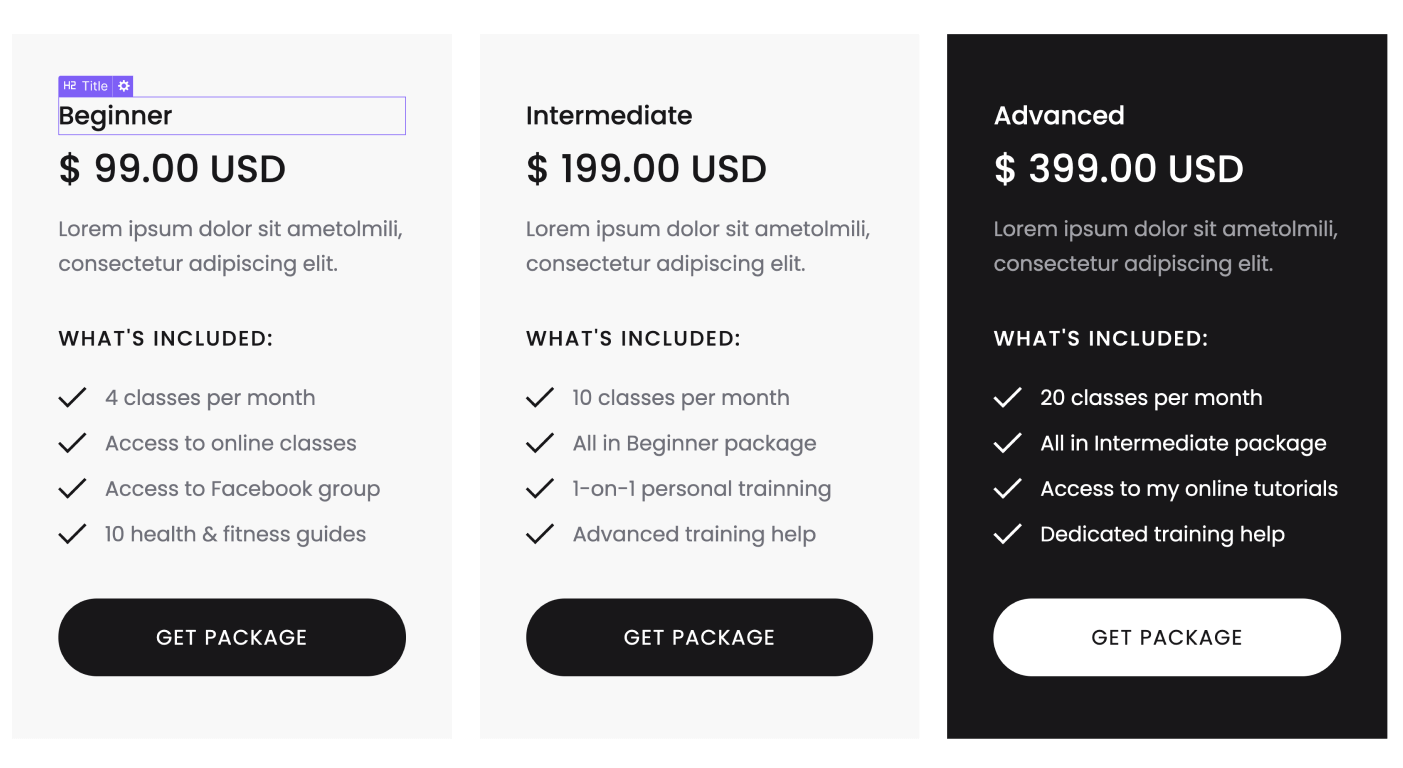
Task: Select the Beginner title text field
Action: 232,116
